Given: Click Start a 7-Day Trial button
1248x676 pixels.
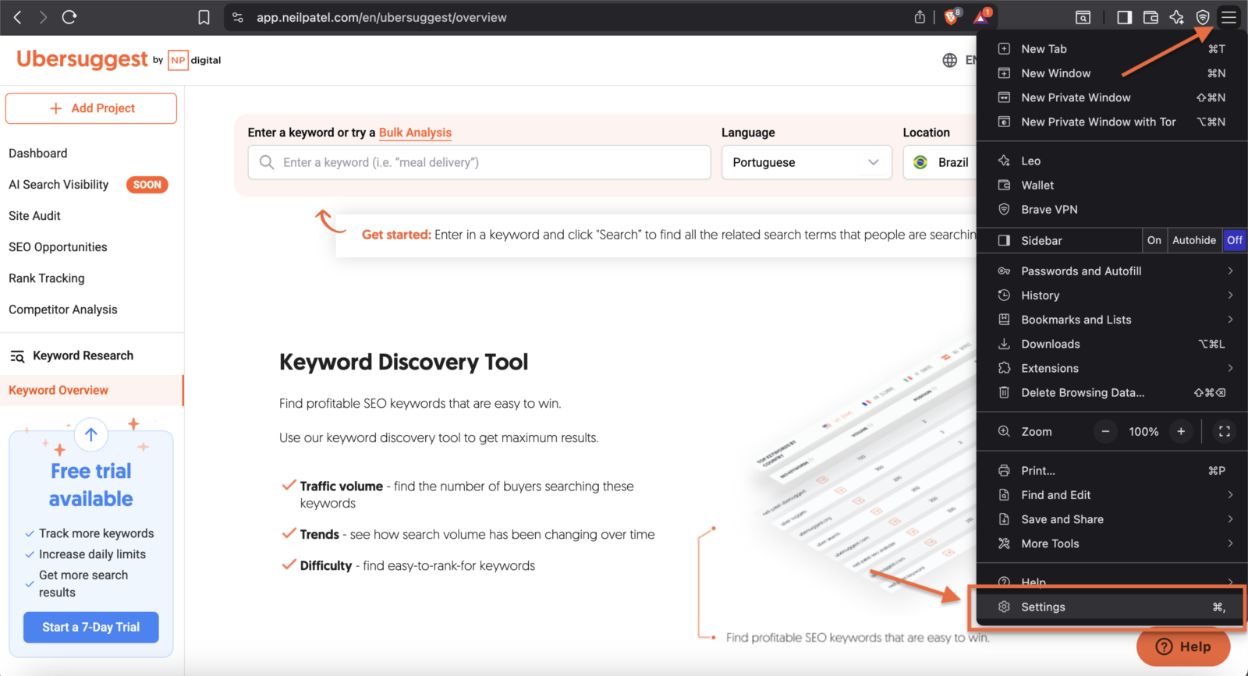Looking at the screenshot, I should 91,627.
